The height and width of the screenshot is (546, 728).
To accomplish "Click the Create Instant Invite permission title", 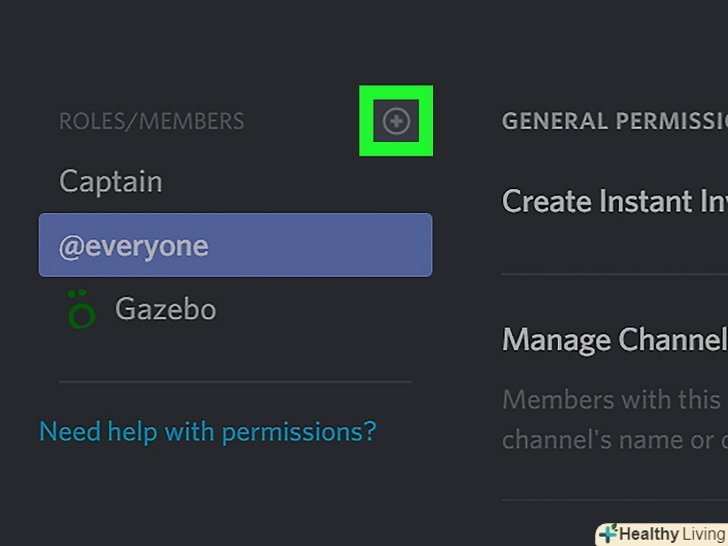I will point(614,201).
